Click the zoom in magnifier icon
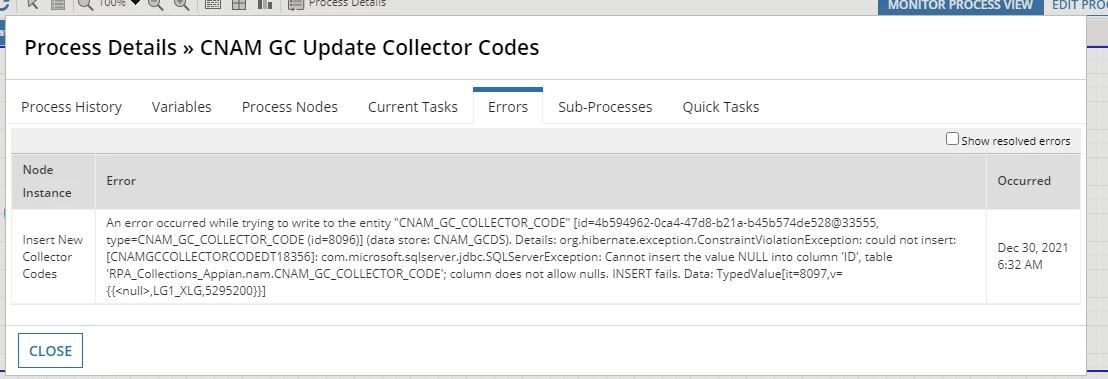1108x379 pixels. pyautogui.click(x=182, y=4)
